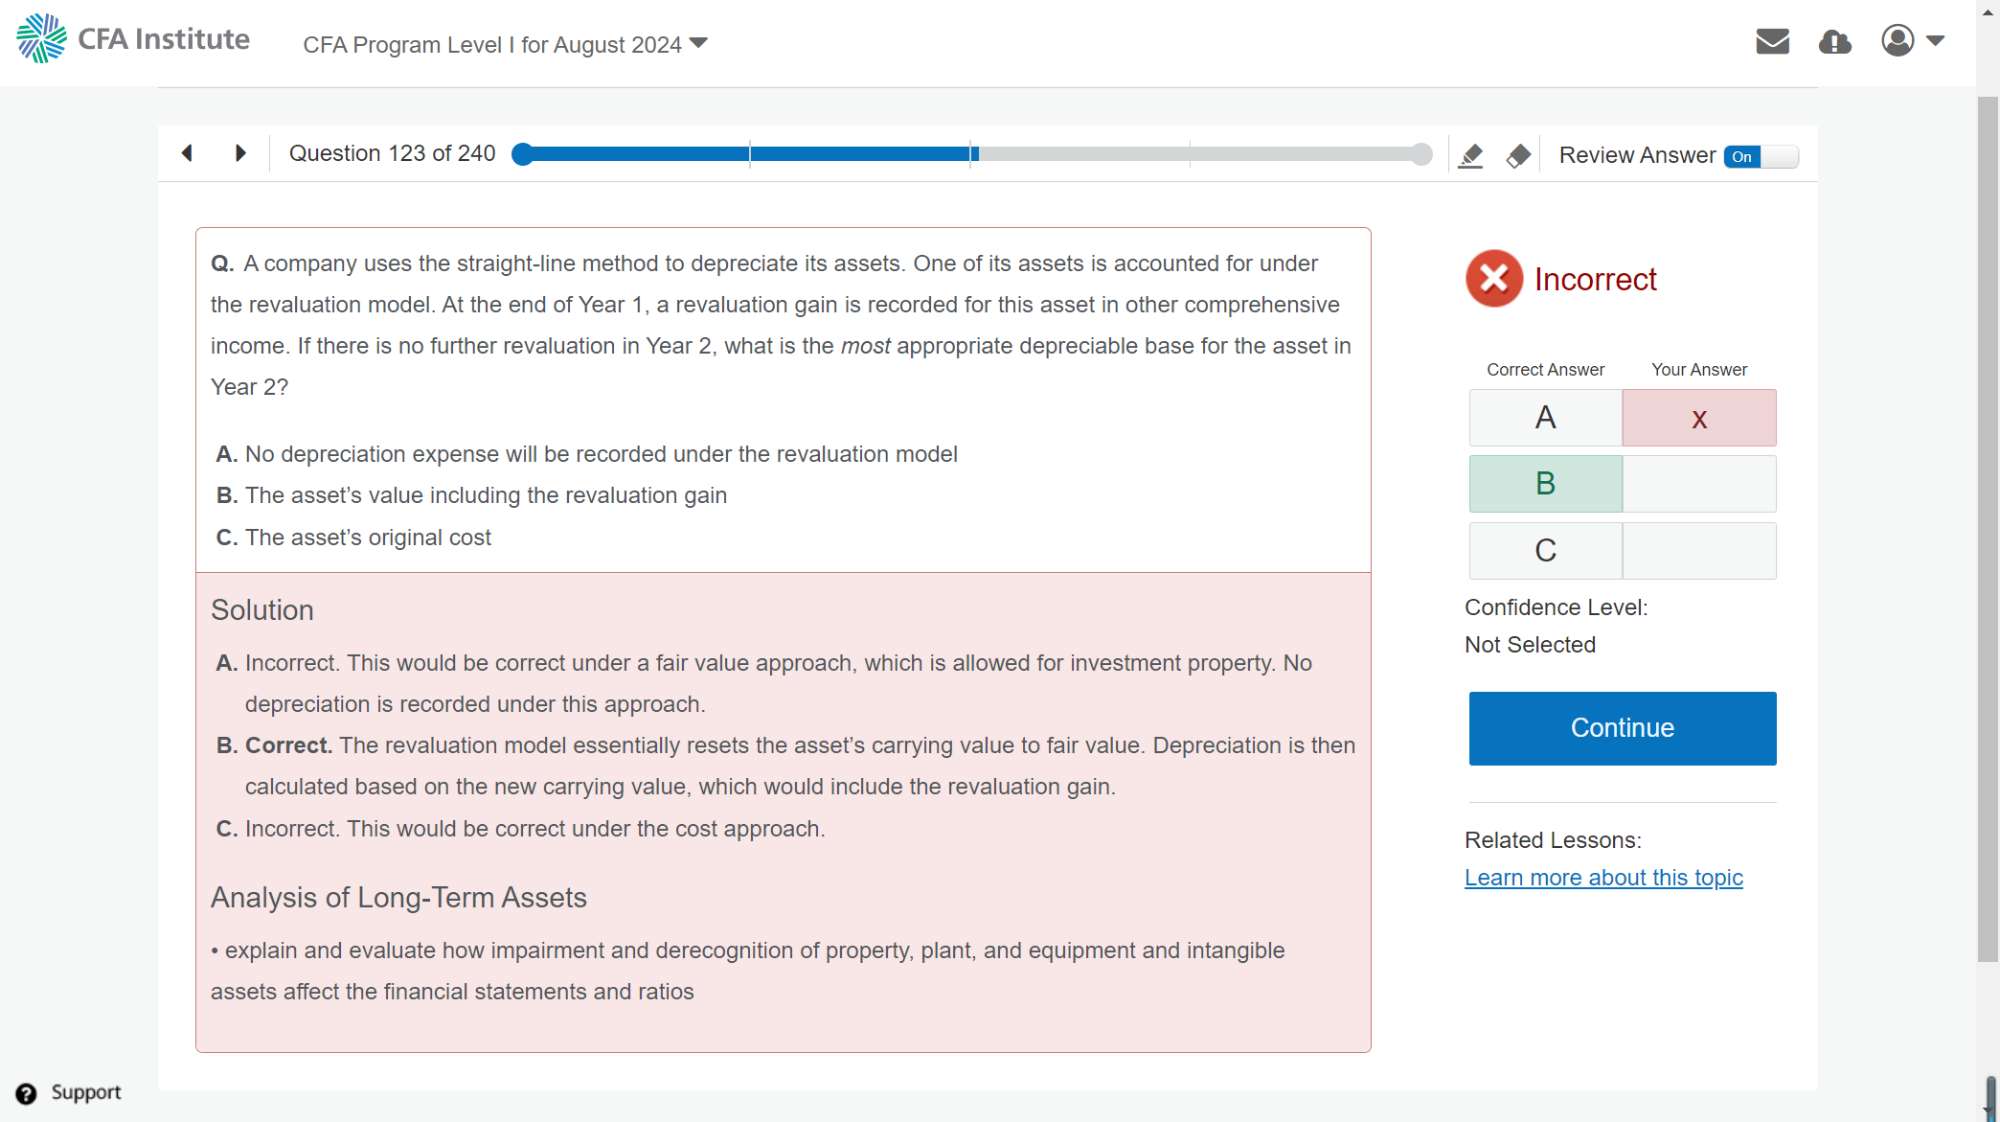Select the eraser tool
The width and height of the screenshot is (2000, 1122).
[x=1518, y=156]
